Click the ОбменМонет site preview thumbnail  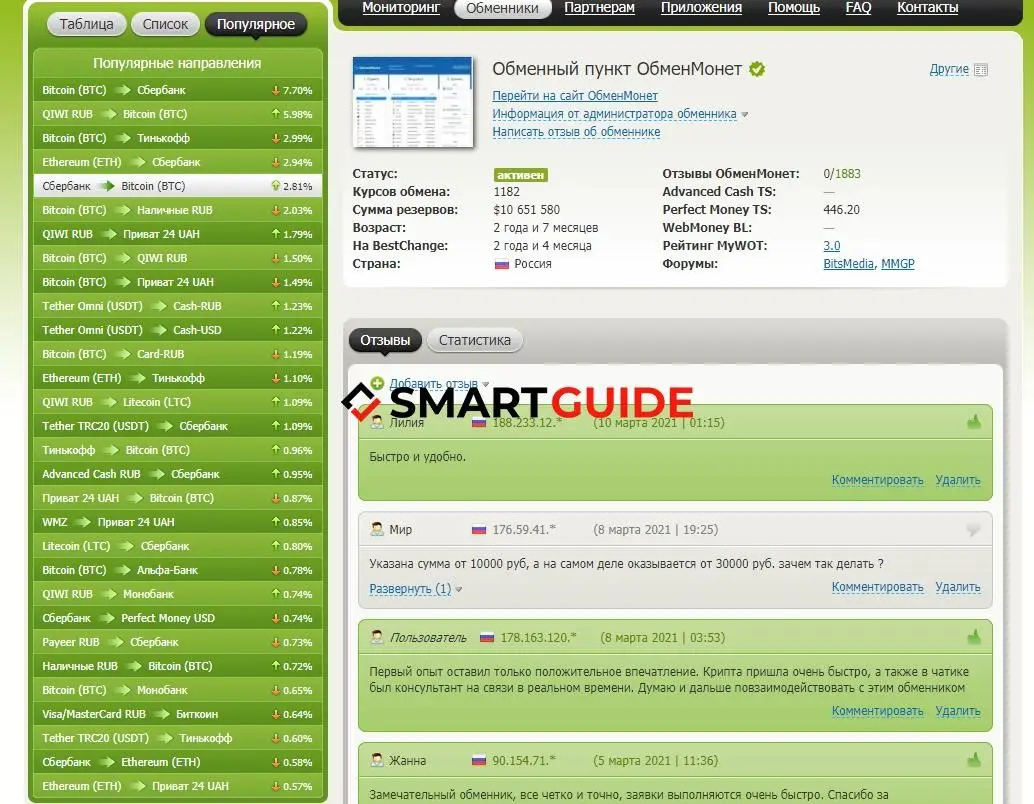coord(414,102)
